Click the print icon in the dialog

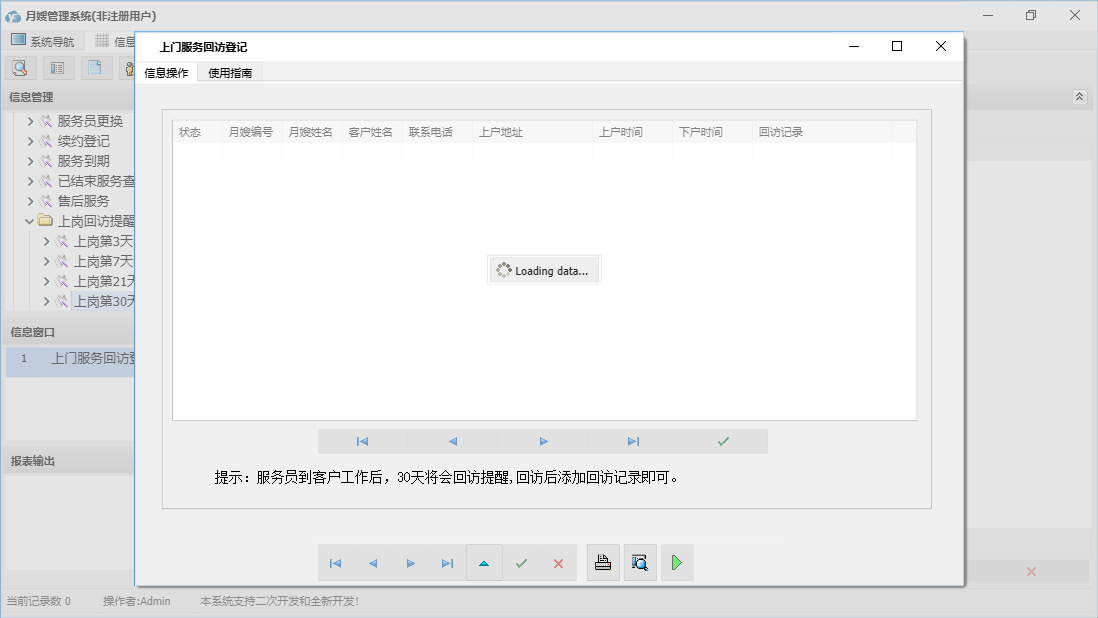(x=603, y=562)
